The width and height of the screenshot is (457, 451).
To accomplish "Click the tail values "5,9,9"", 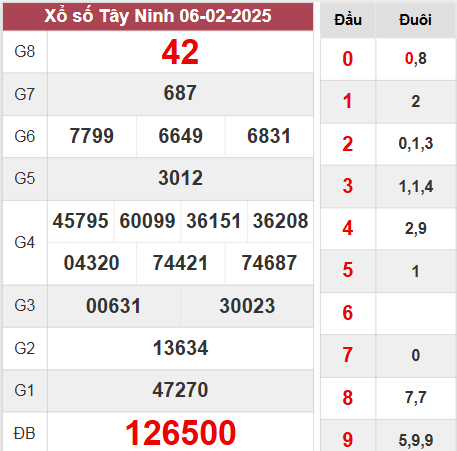I will (416, 440).
